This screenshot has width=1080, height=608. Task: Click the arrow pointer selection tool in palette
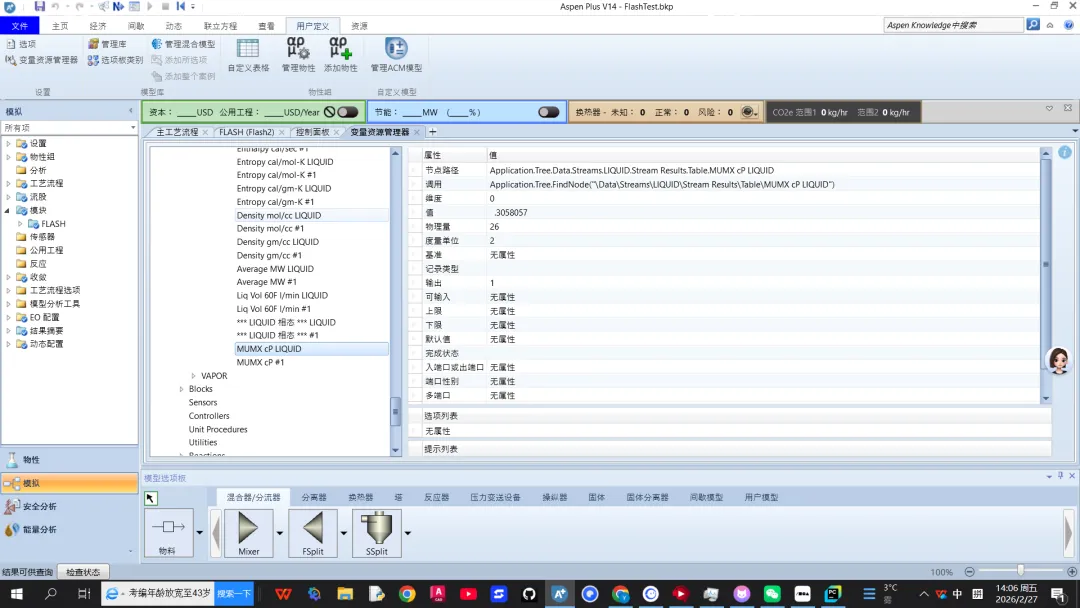tap(151, 498)
